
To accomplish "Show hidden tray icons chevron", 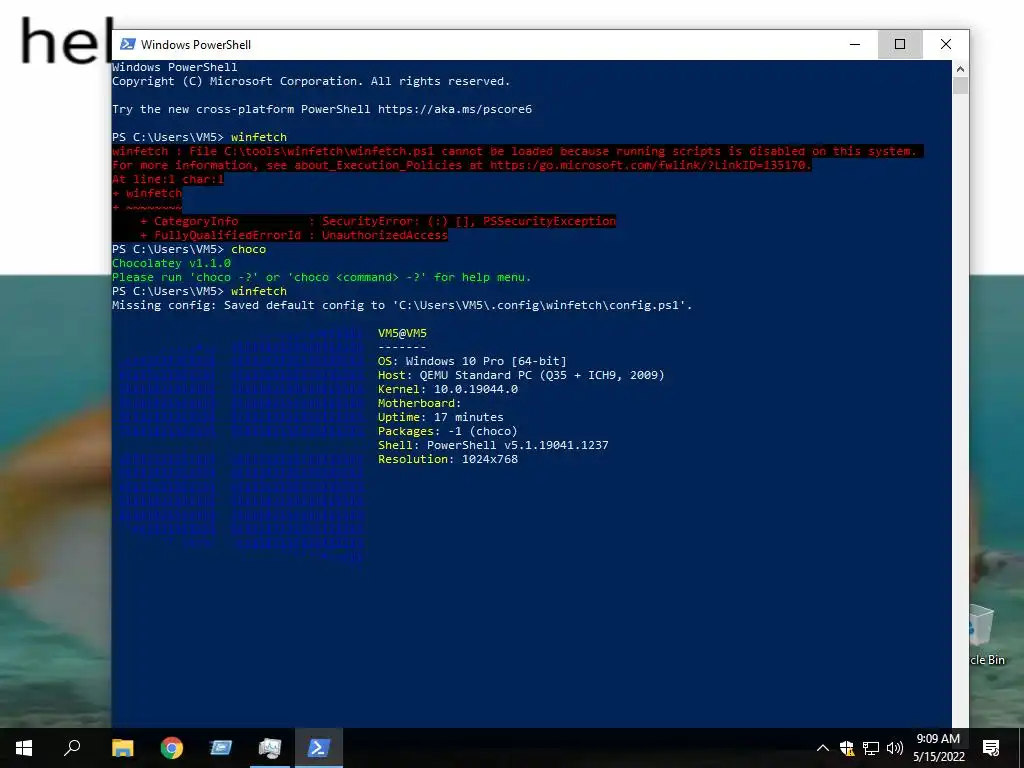I will [x=823, y=748].
